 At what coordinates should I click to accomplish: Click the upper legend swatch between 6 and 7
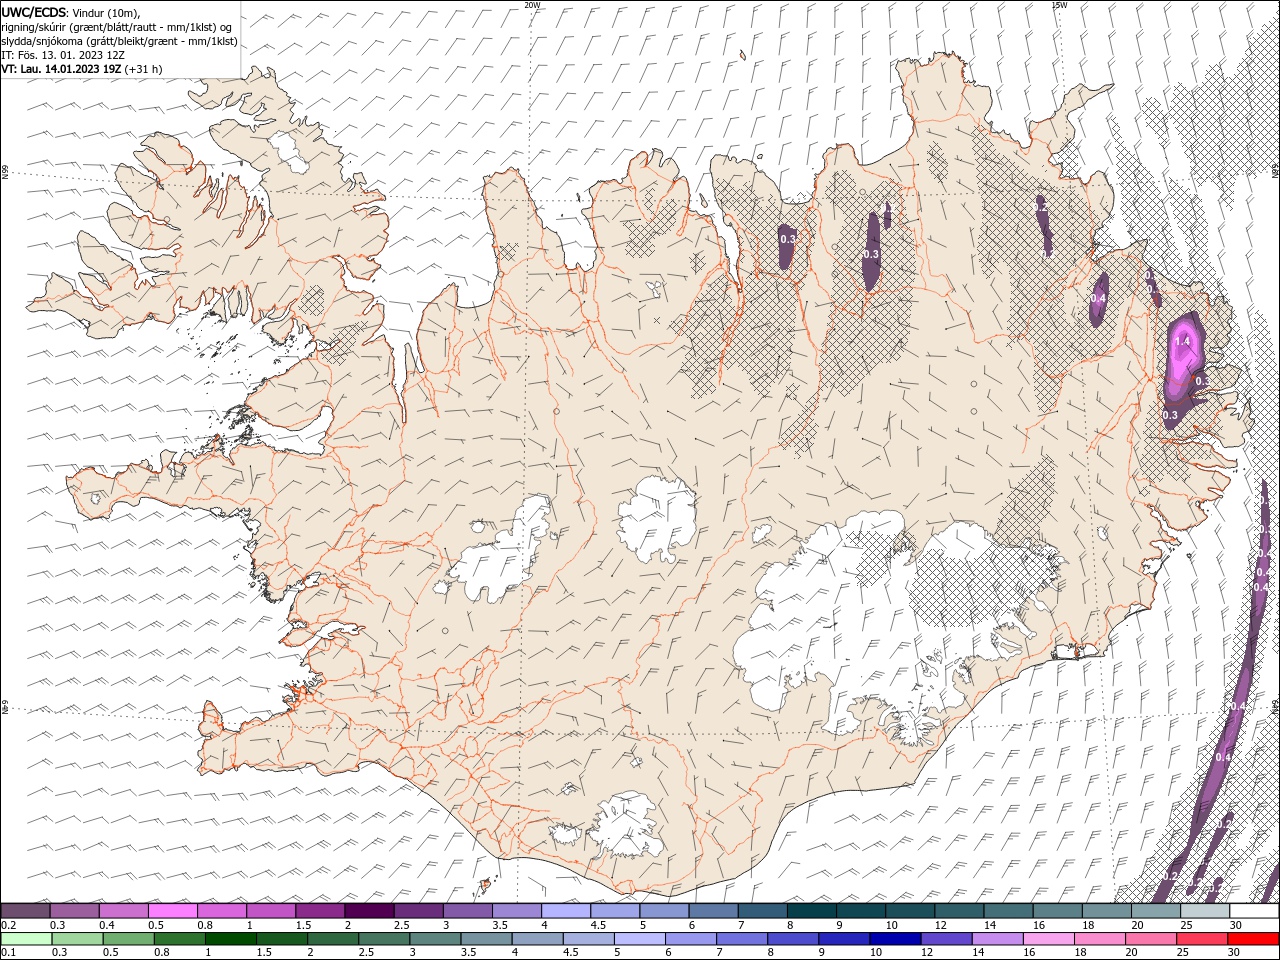pos(713,911)
